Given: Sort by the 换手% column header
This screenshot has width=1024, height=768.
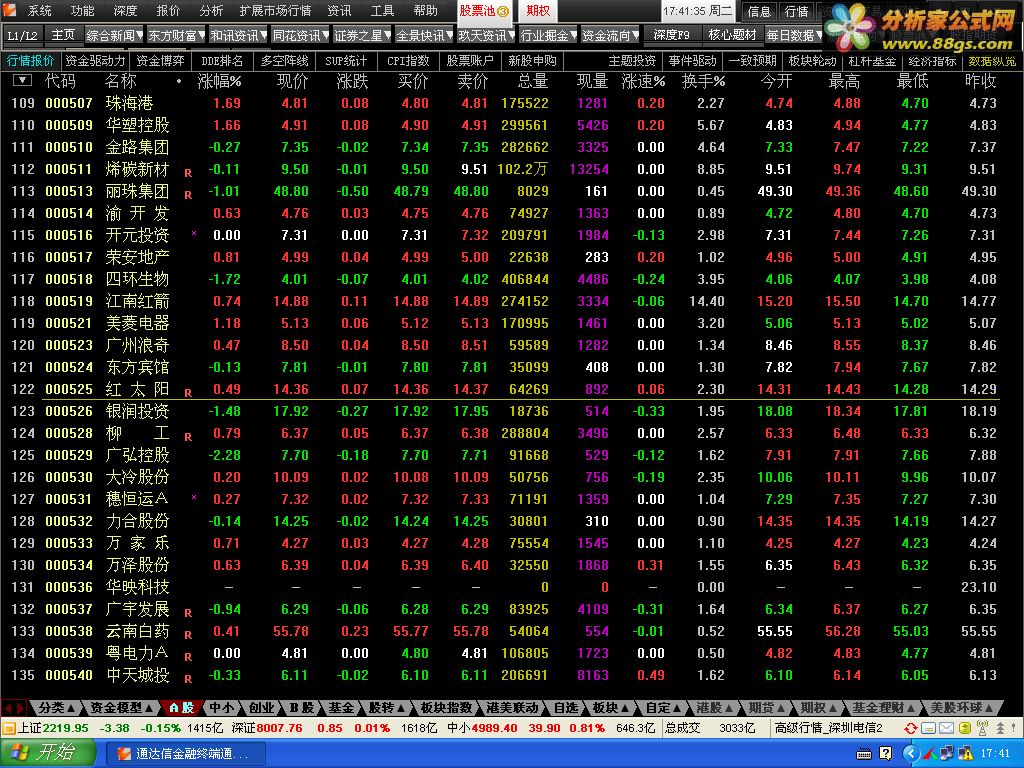Looking at the screenshot, I should point(703,81).
